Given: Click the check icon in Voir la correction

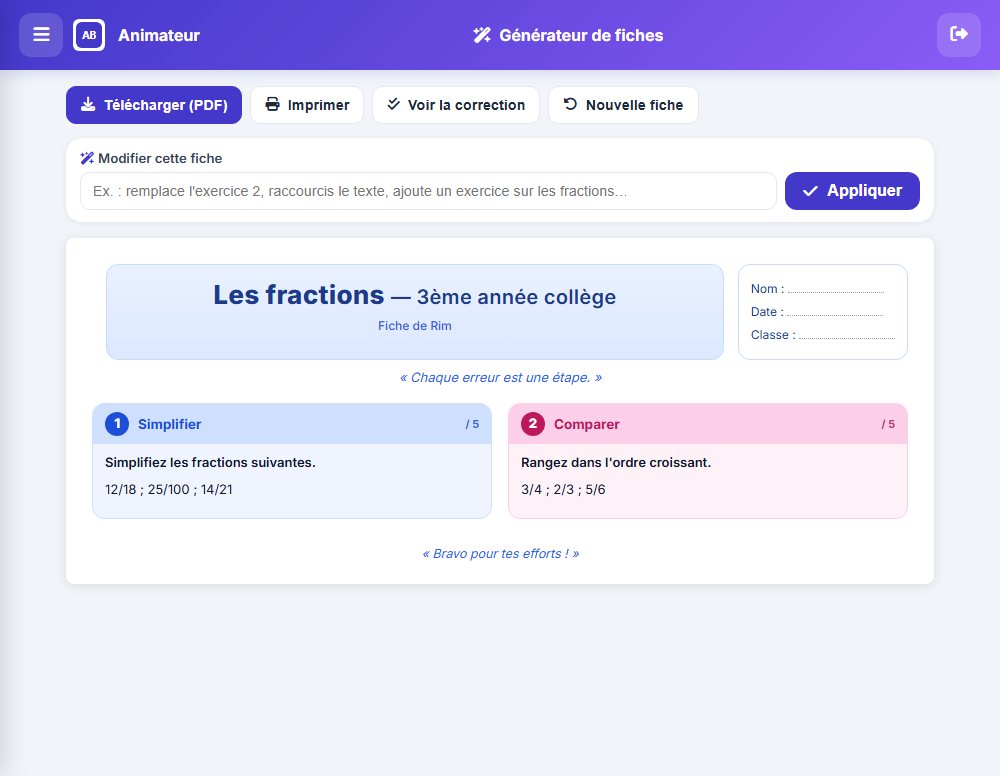Looking at the screenshot, I should tap(393, 104).
